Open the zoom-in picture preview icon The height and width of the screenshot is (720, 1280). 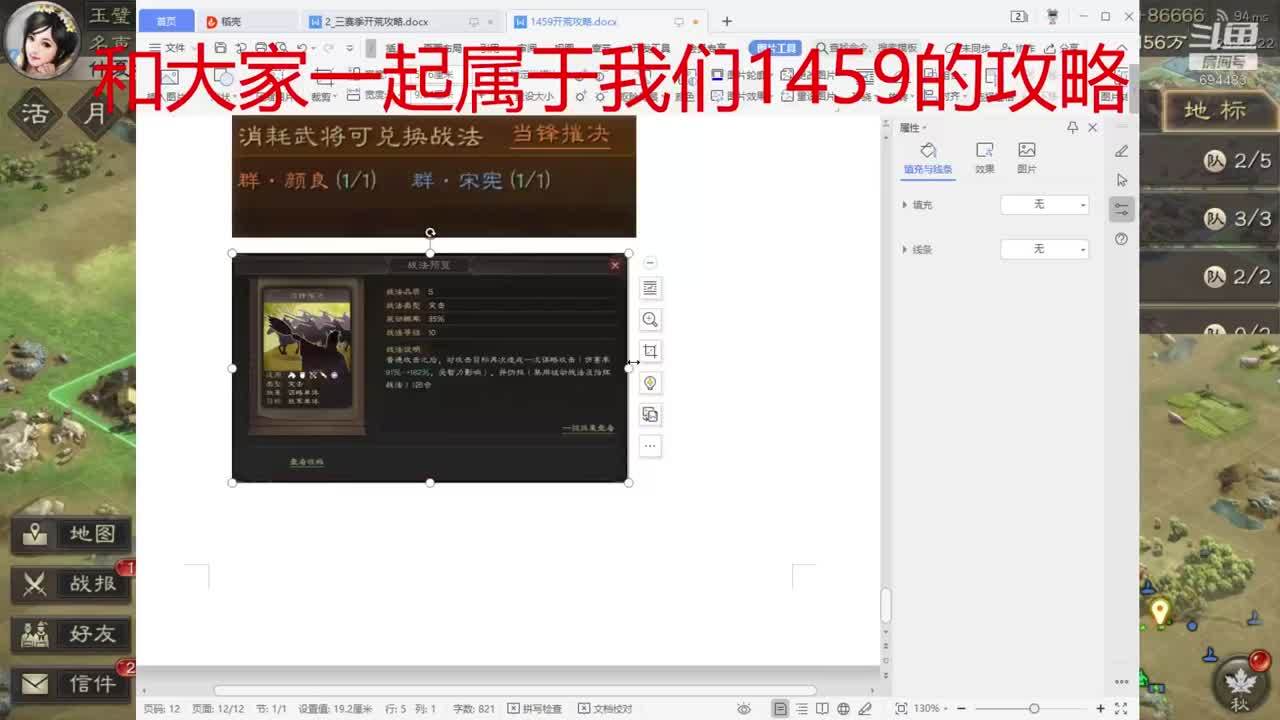650,319
